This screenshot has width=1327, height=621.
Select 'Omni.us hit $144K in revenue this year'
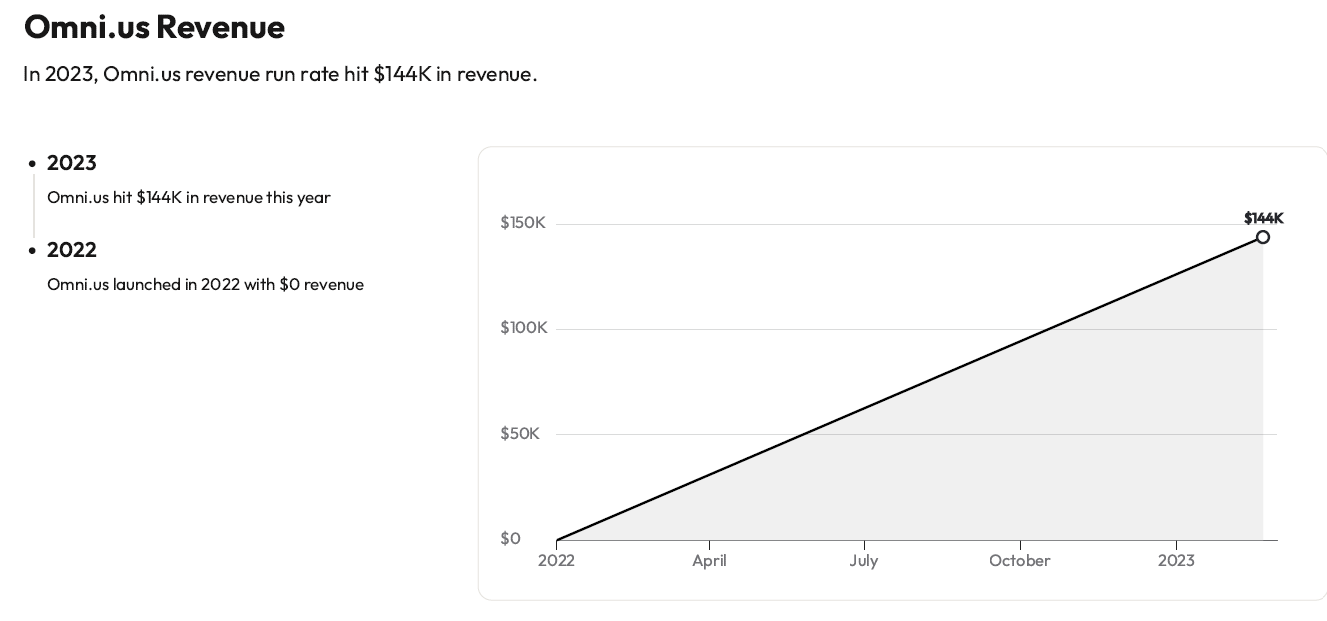[x=189, y=197]
